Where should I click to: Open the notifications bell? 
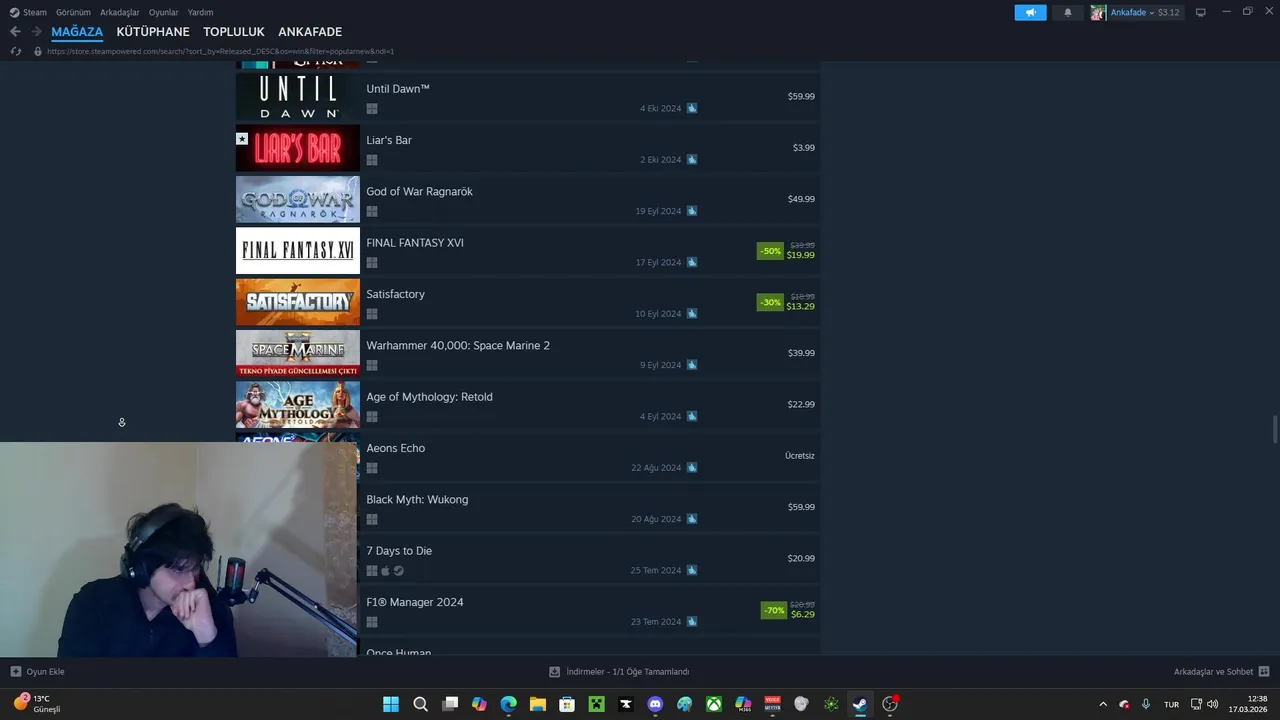[1067, 12]
